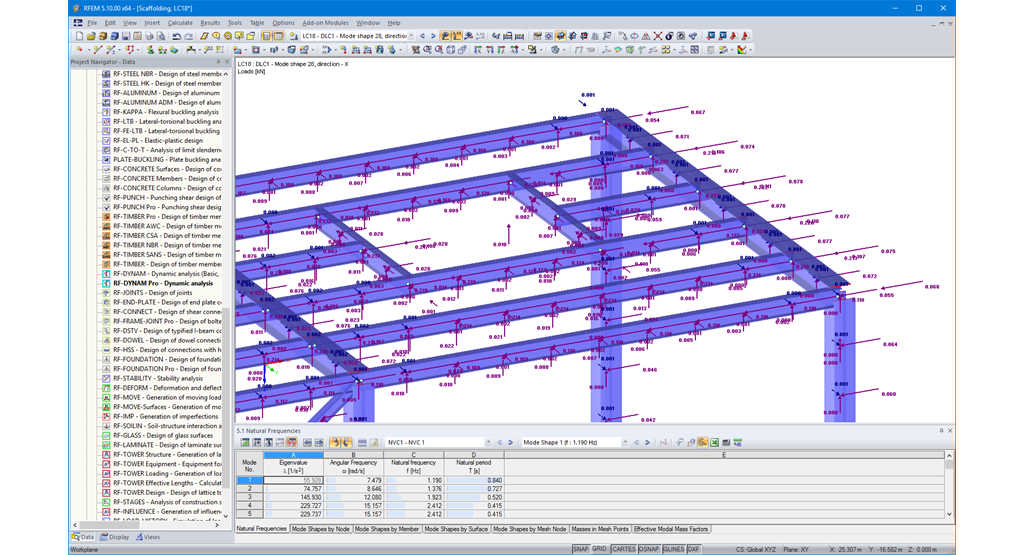This screenshot has height=555, width=1024.
Task: Switch to the Mode Shapes by Member tab
Action: pyautogui.click(x=387, y=529)
